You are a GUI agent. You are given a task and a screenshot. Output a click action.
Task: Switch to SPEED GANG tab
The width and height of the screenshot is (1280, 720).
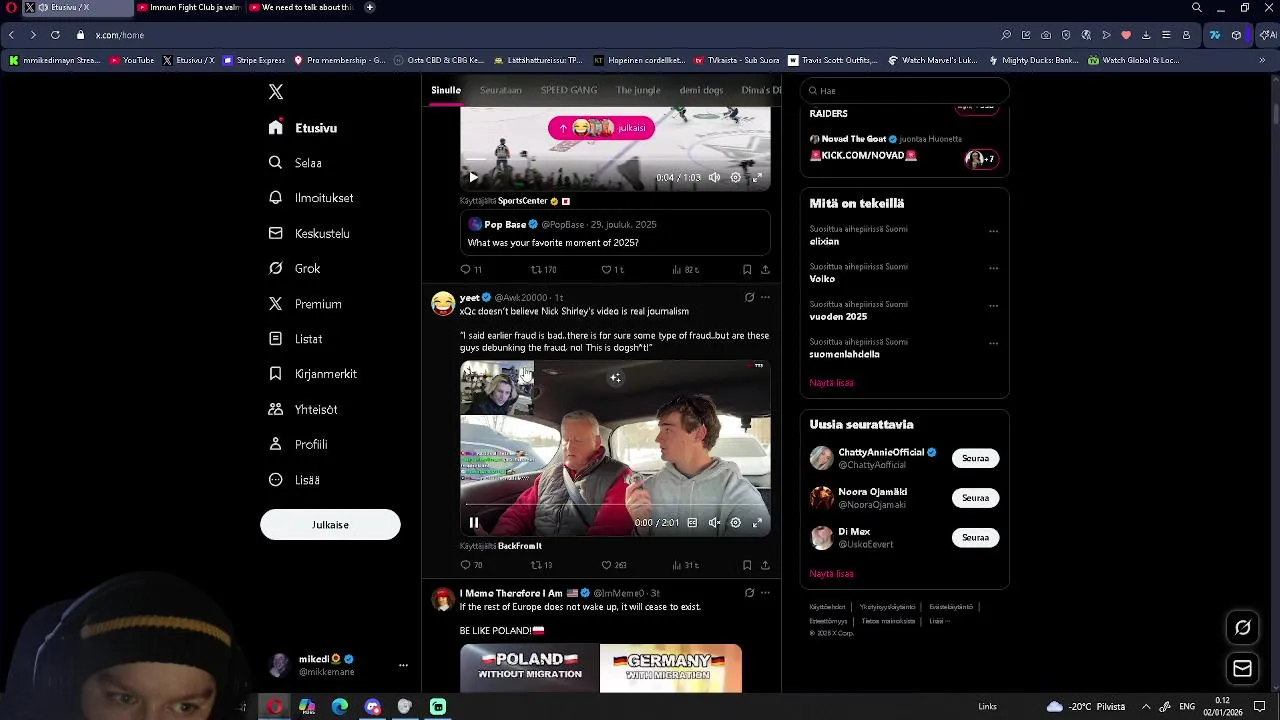pyautogui.click(x=569, y=90)
